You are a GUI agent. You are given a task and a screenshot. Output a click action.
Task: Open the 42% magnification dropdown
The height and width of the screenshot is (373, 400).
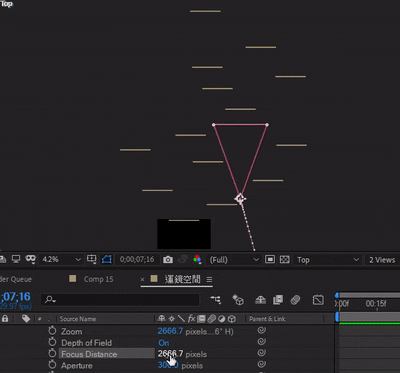point(60,259)
